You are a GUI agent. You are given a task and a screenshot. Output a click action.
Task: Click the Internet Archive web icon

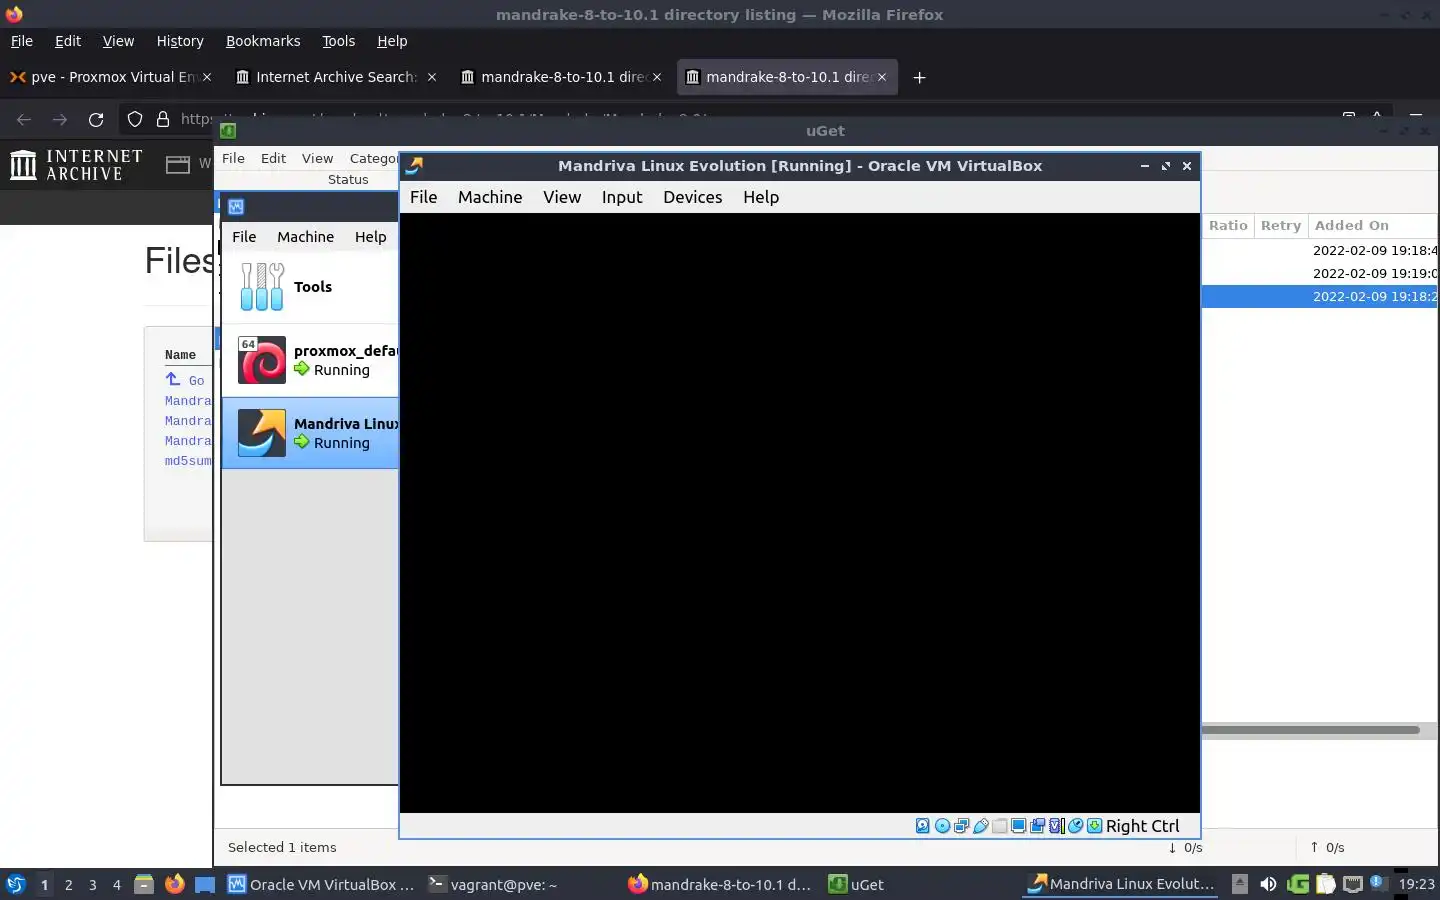178,165
